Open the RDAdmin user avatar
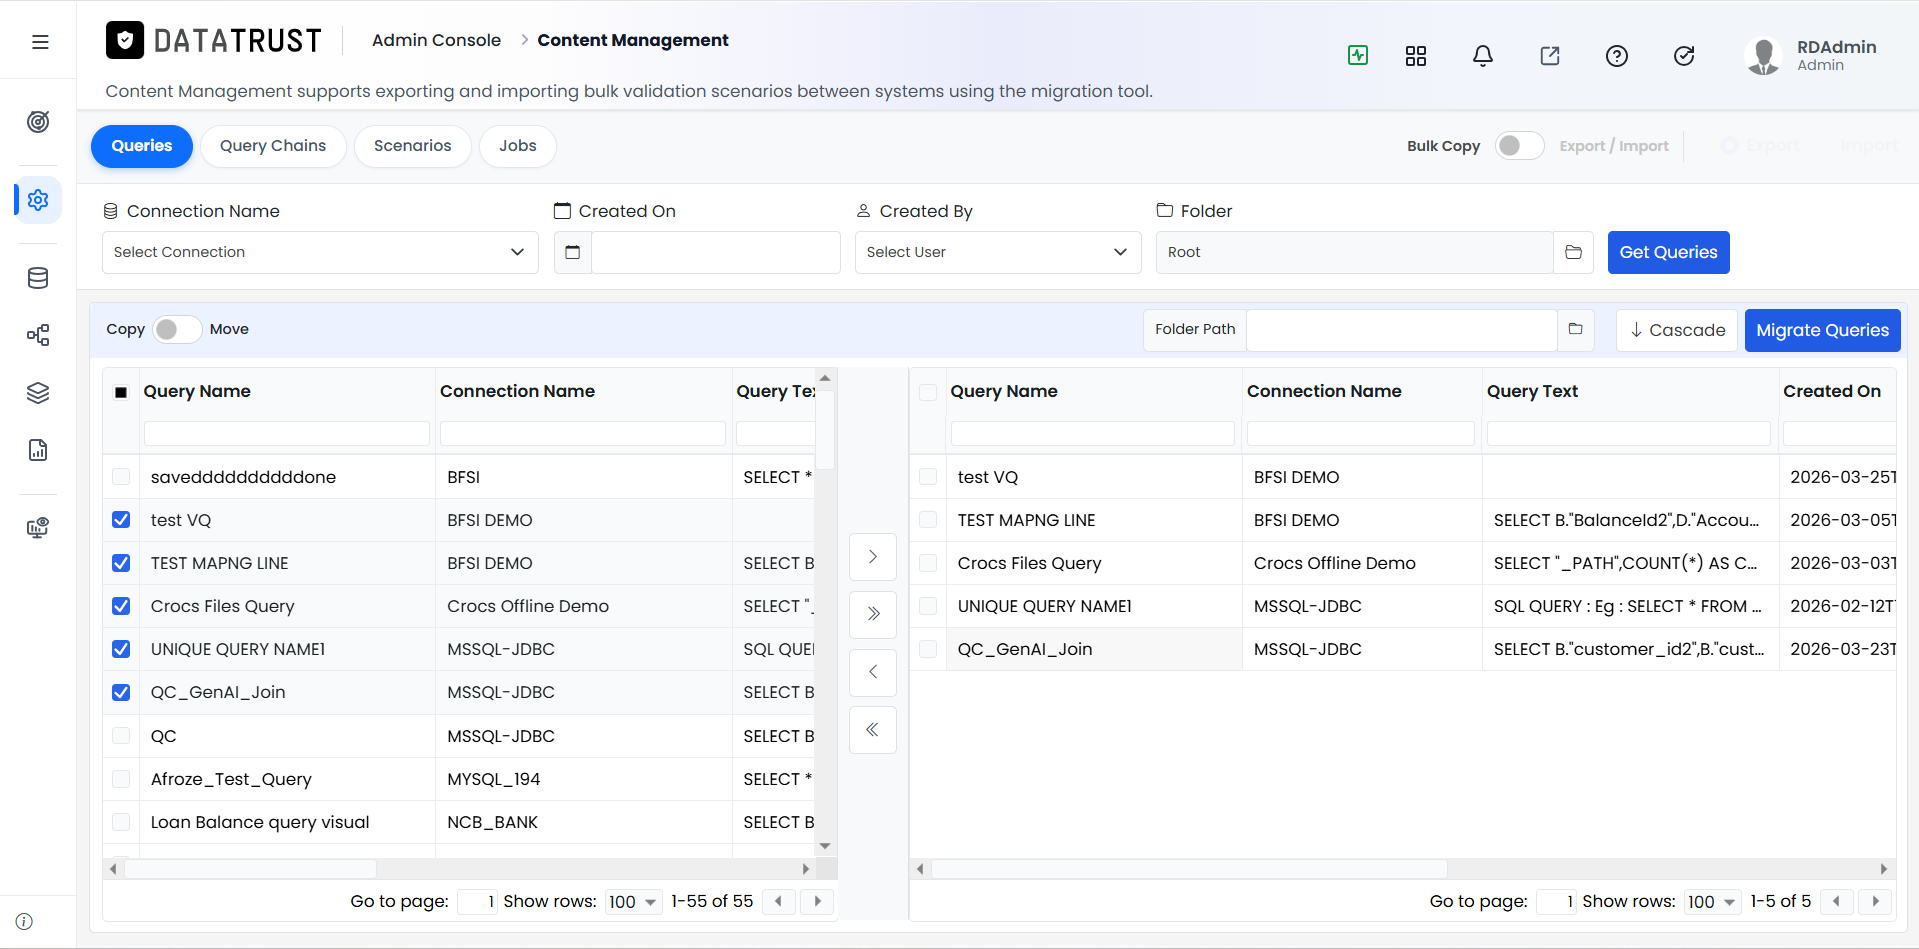This screenshot has height=949, width=1919. point(1764,56)
